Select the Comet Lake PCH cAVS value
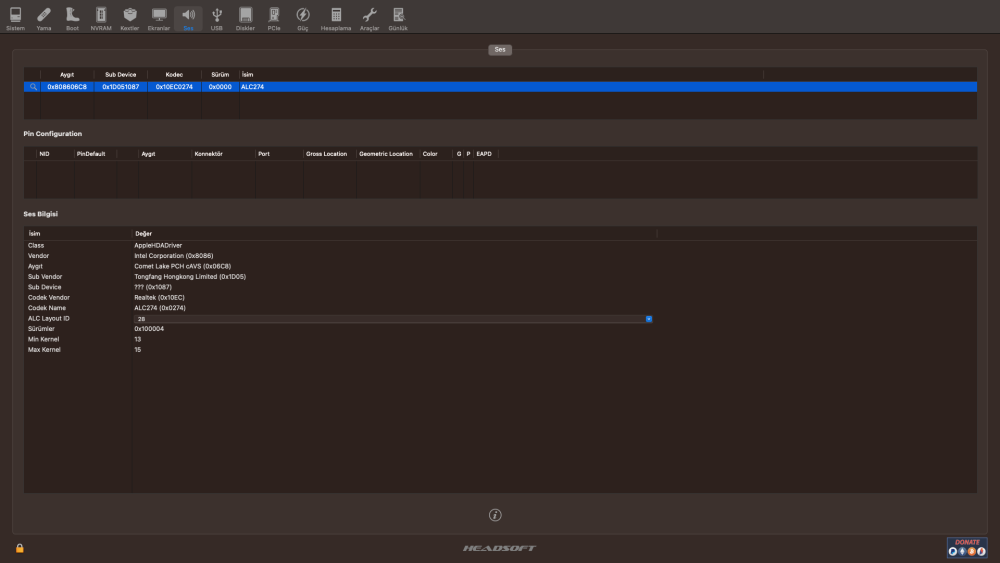Viewport: 1000px width, 563px height. coord(182,267)
